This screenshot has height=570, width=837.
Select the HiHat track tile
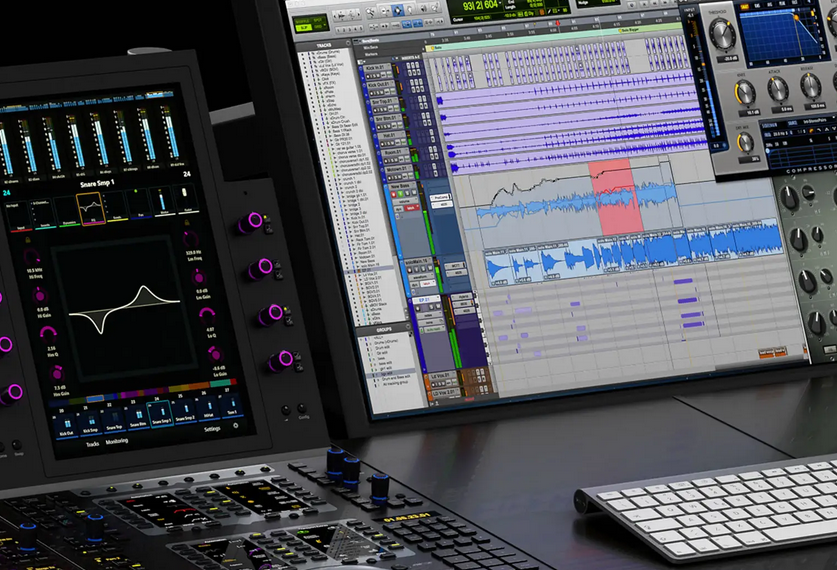(x=209, y=409)
